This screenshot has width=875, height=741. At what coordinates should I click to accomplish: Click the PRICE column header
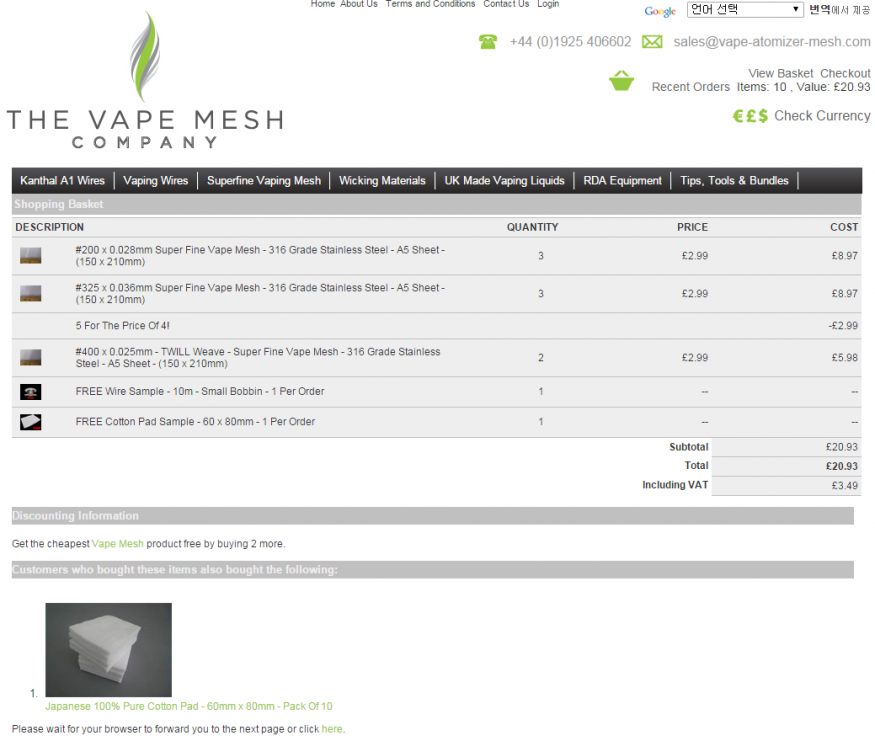click(693, 228)
